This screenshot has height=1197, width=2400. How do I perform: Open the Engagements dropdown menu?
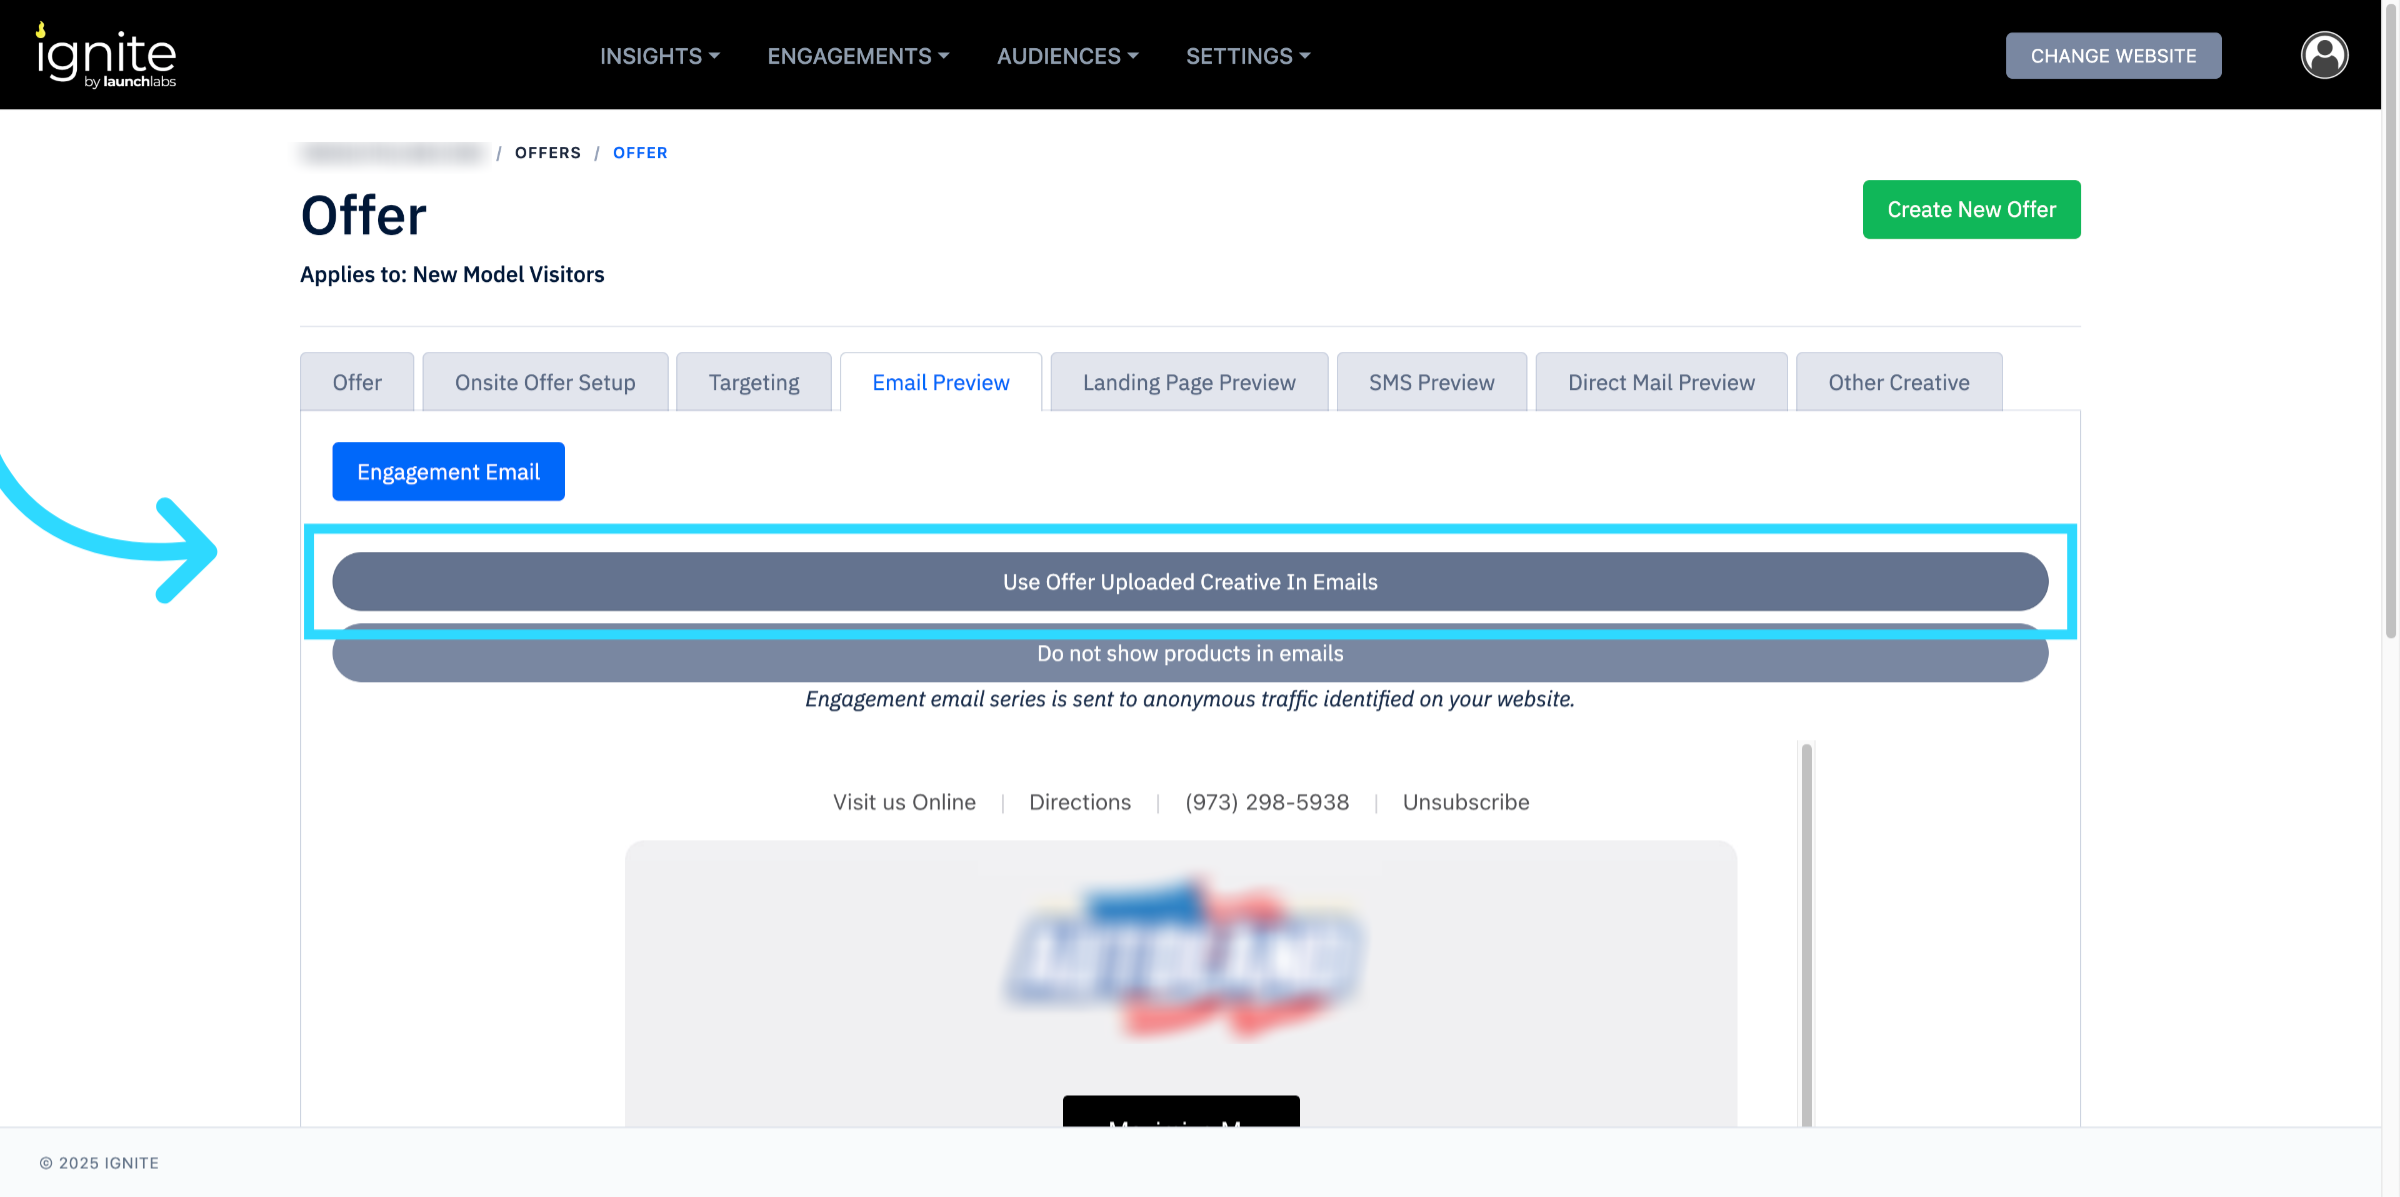(857, 56)
